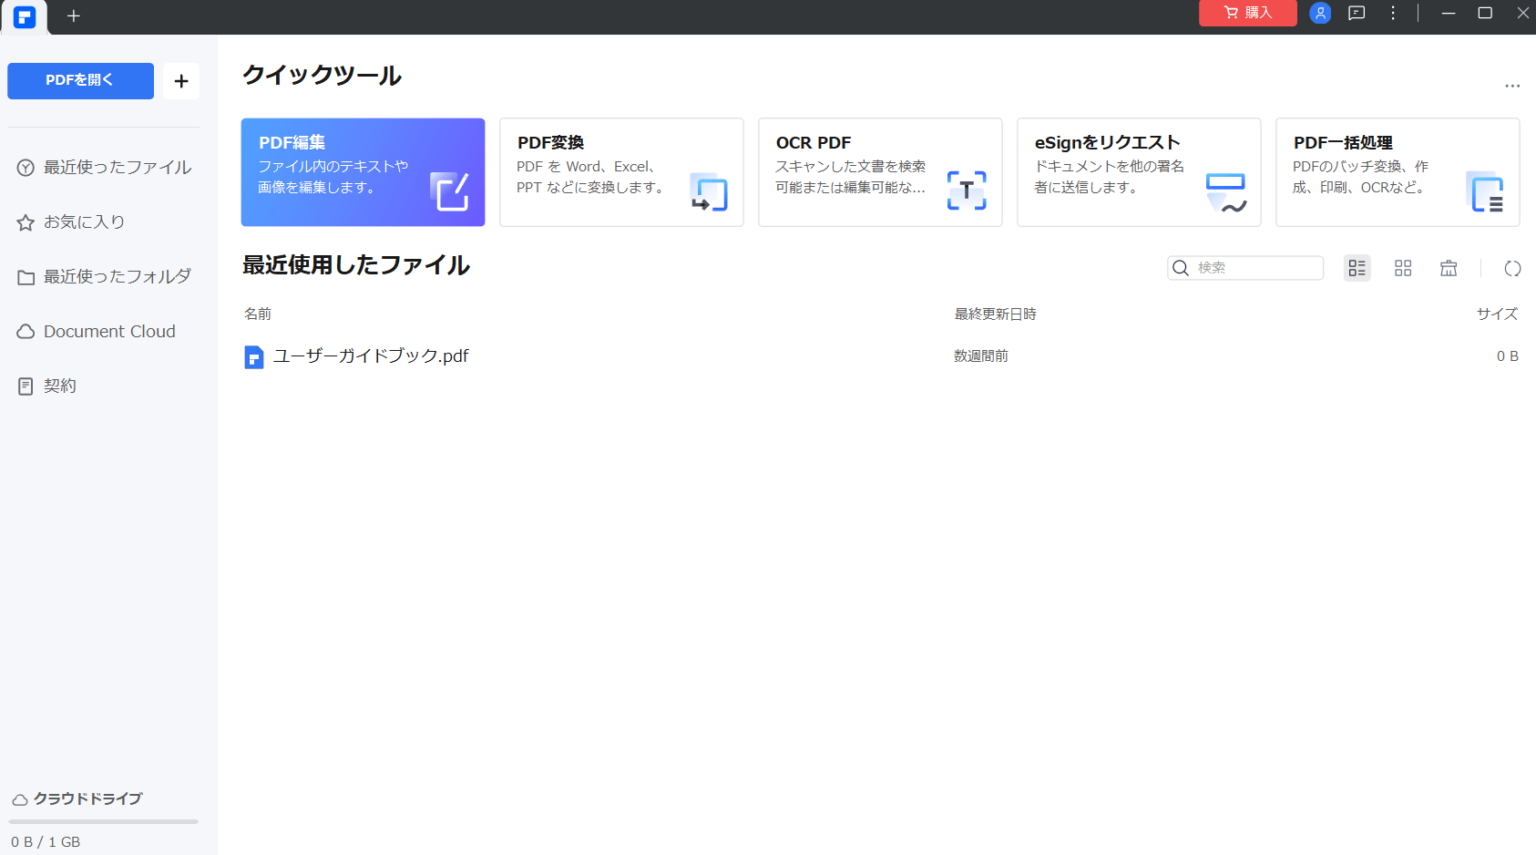Select the お気に入り star icon

25,221
